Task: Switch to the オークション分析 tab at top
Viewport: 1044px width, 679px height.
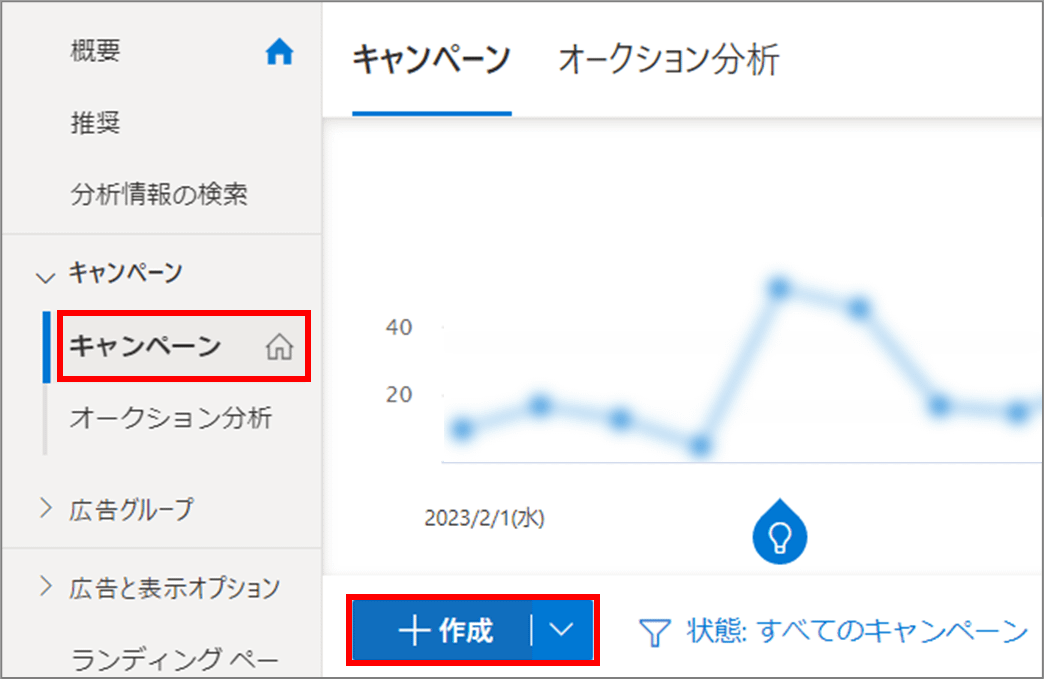Action: [x=668, y=60]
